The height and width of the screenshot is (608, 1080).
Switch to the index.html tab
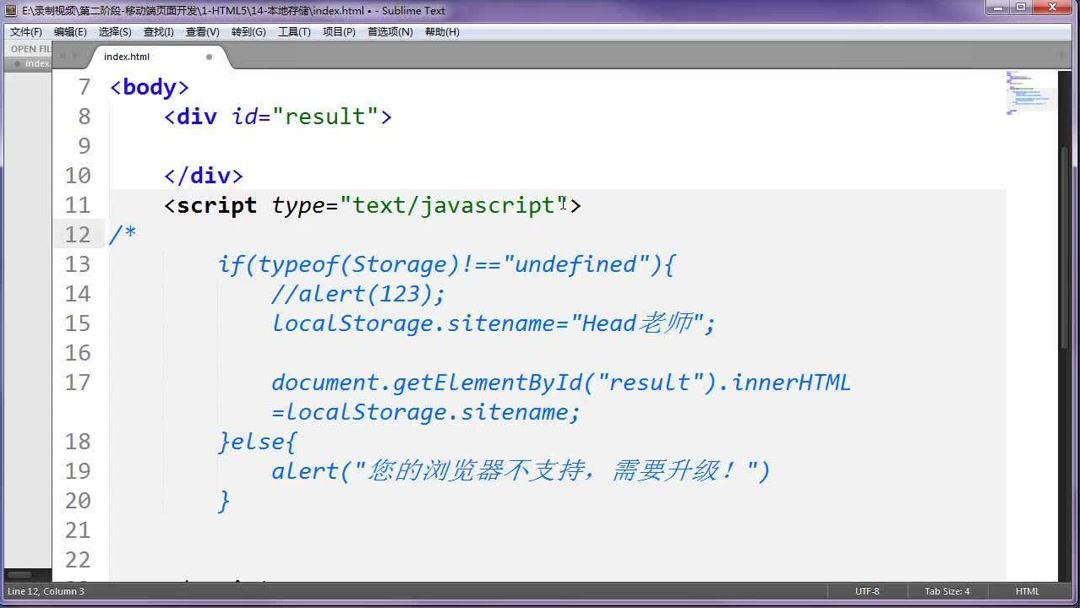(x=126, y=57)
